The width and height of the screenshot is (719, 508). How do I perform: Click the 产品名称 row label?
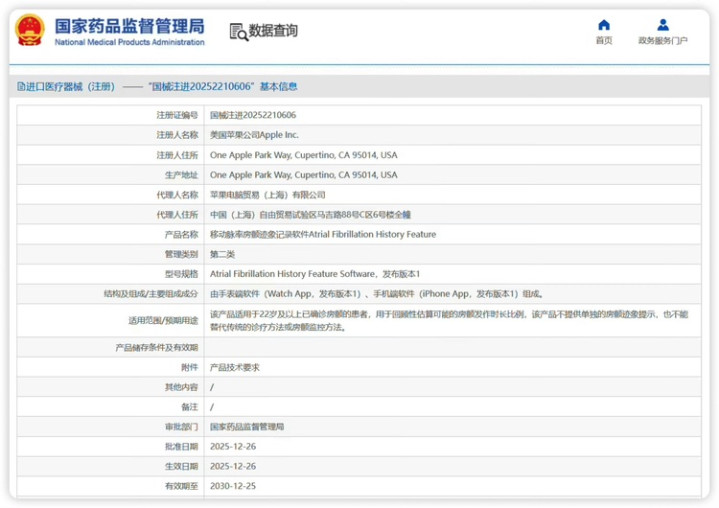(180, 234)
